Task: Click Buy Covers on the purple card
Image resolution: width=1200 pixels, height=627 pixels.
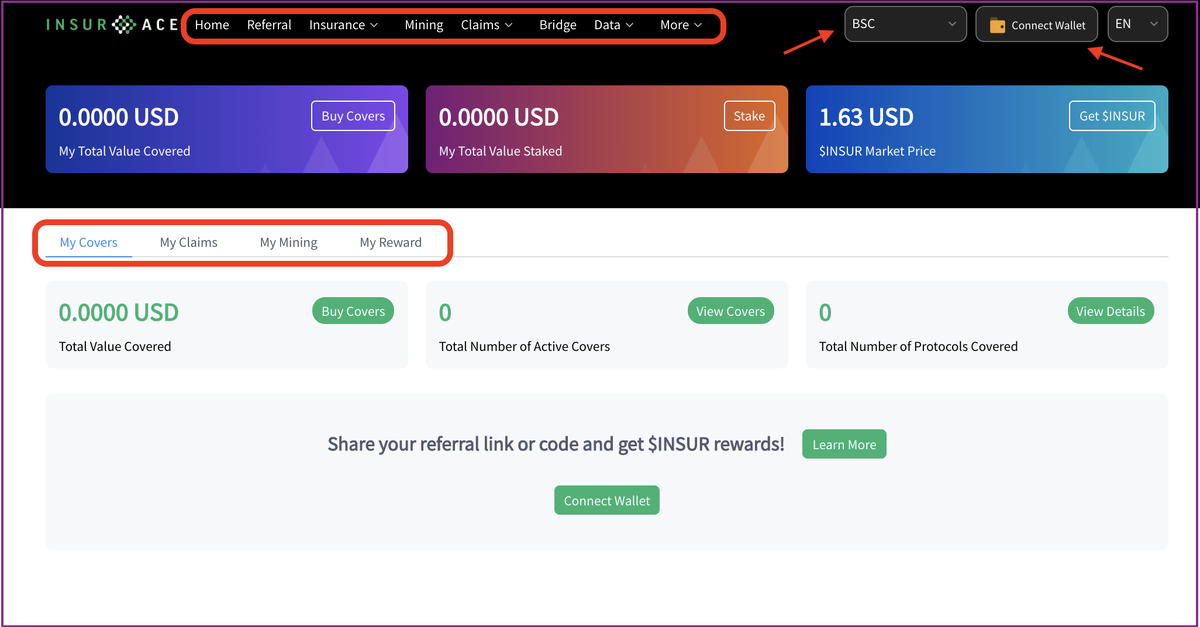Action: [x=353, y=116]
